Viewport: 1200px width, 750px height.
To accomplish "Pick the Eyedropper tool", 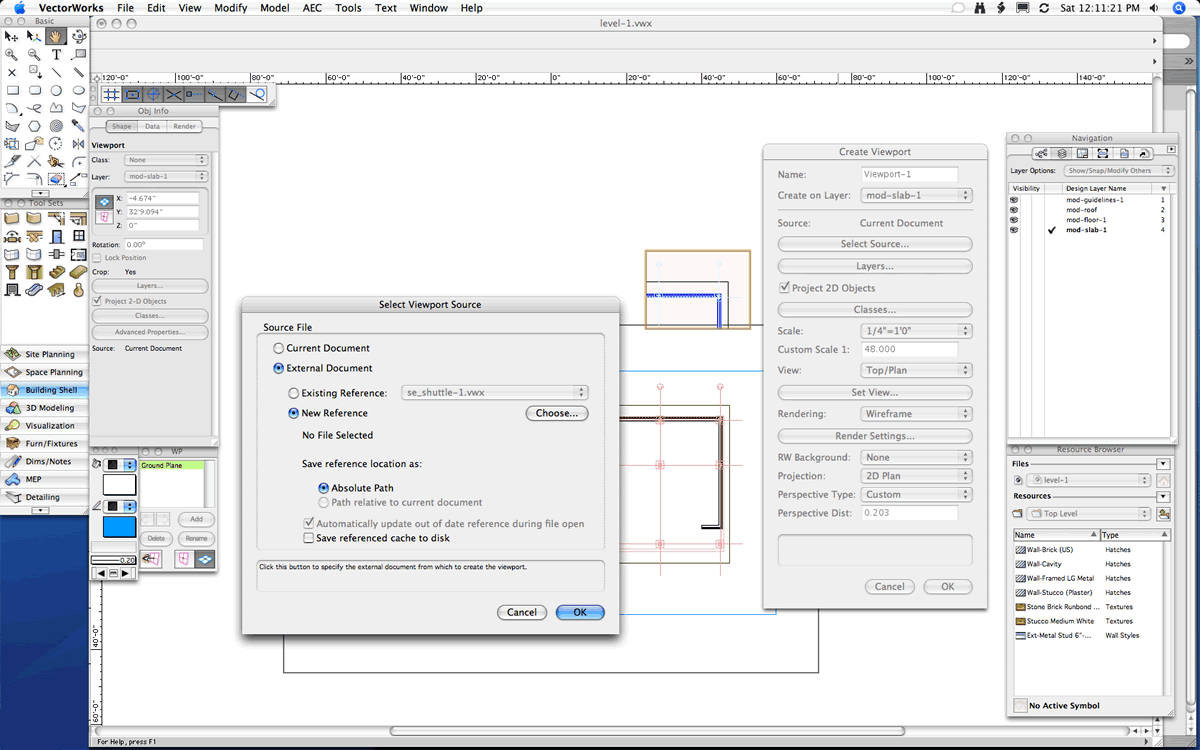I will point(79,125).
